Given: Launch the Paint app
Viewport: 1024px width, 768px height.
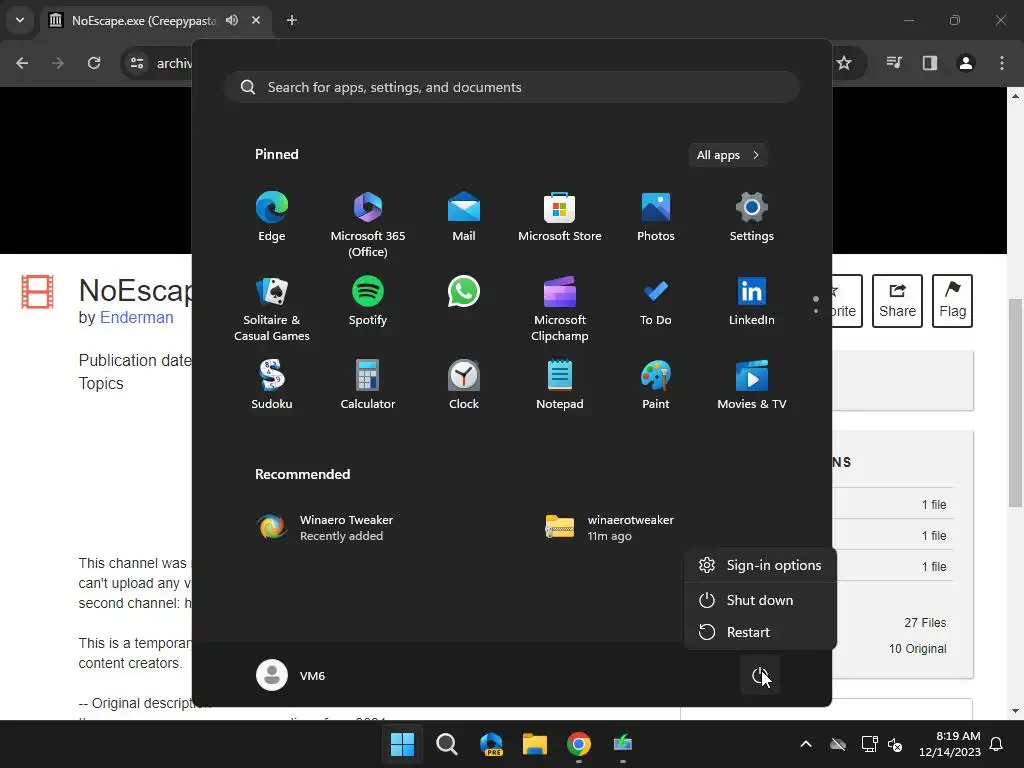Looking at the screenshot, I should (656, 385).
